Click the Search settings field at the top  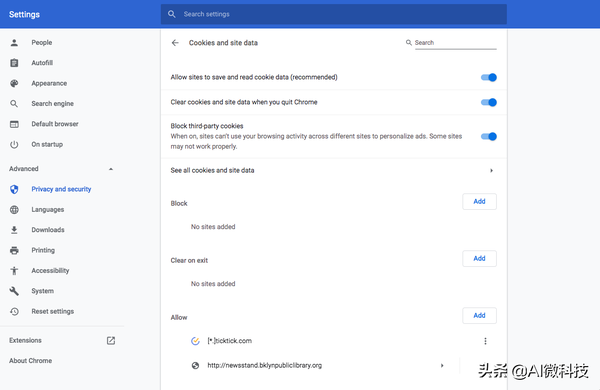pos(334,14)
